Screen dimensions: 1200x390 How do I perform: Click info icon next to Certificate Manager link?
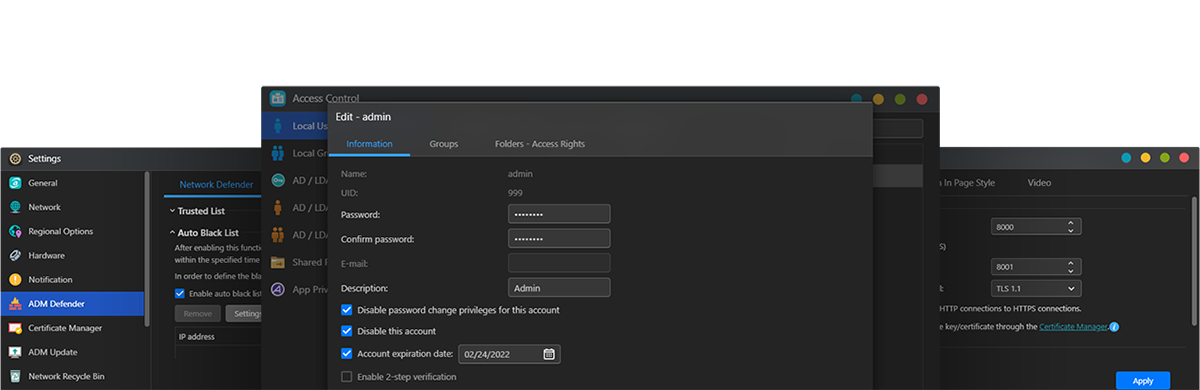1114,327
